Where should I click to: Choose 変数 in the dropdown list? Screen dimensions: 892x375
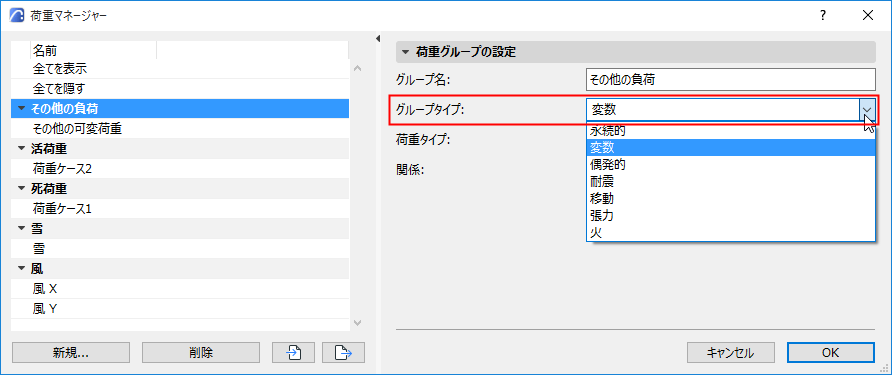pos(730,148)
